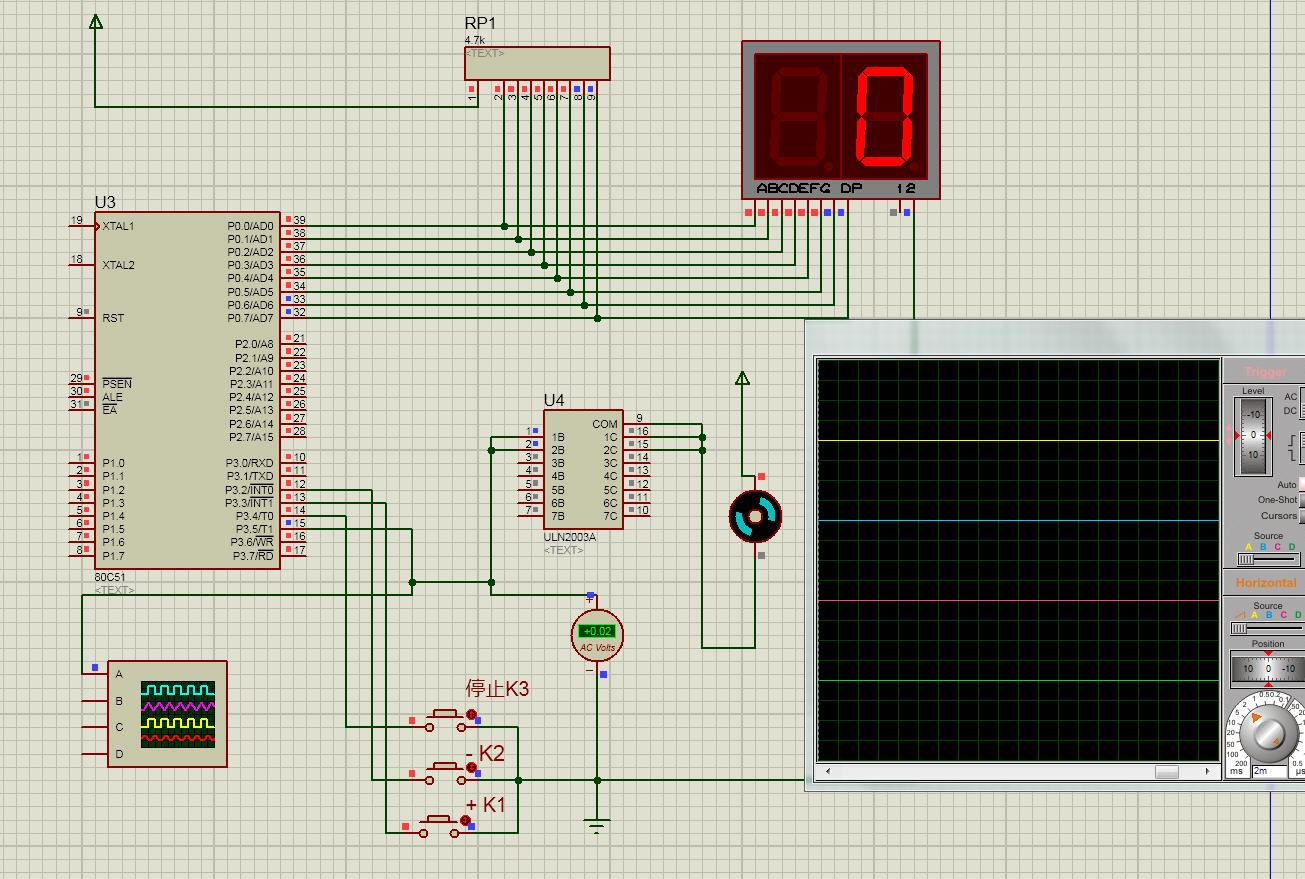Screen dimensions: 1305x879
Task: Click the RP1 reference label
Action: point(480,24)
